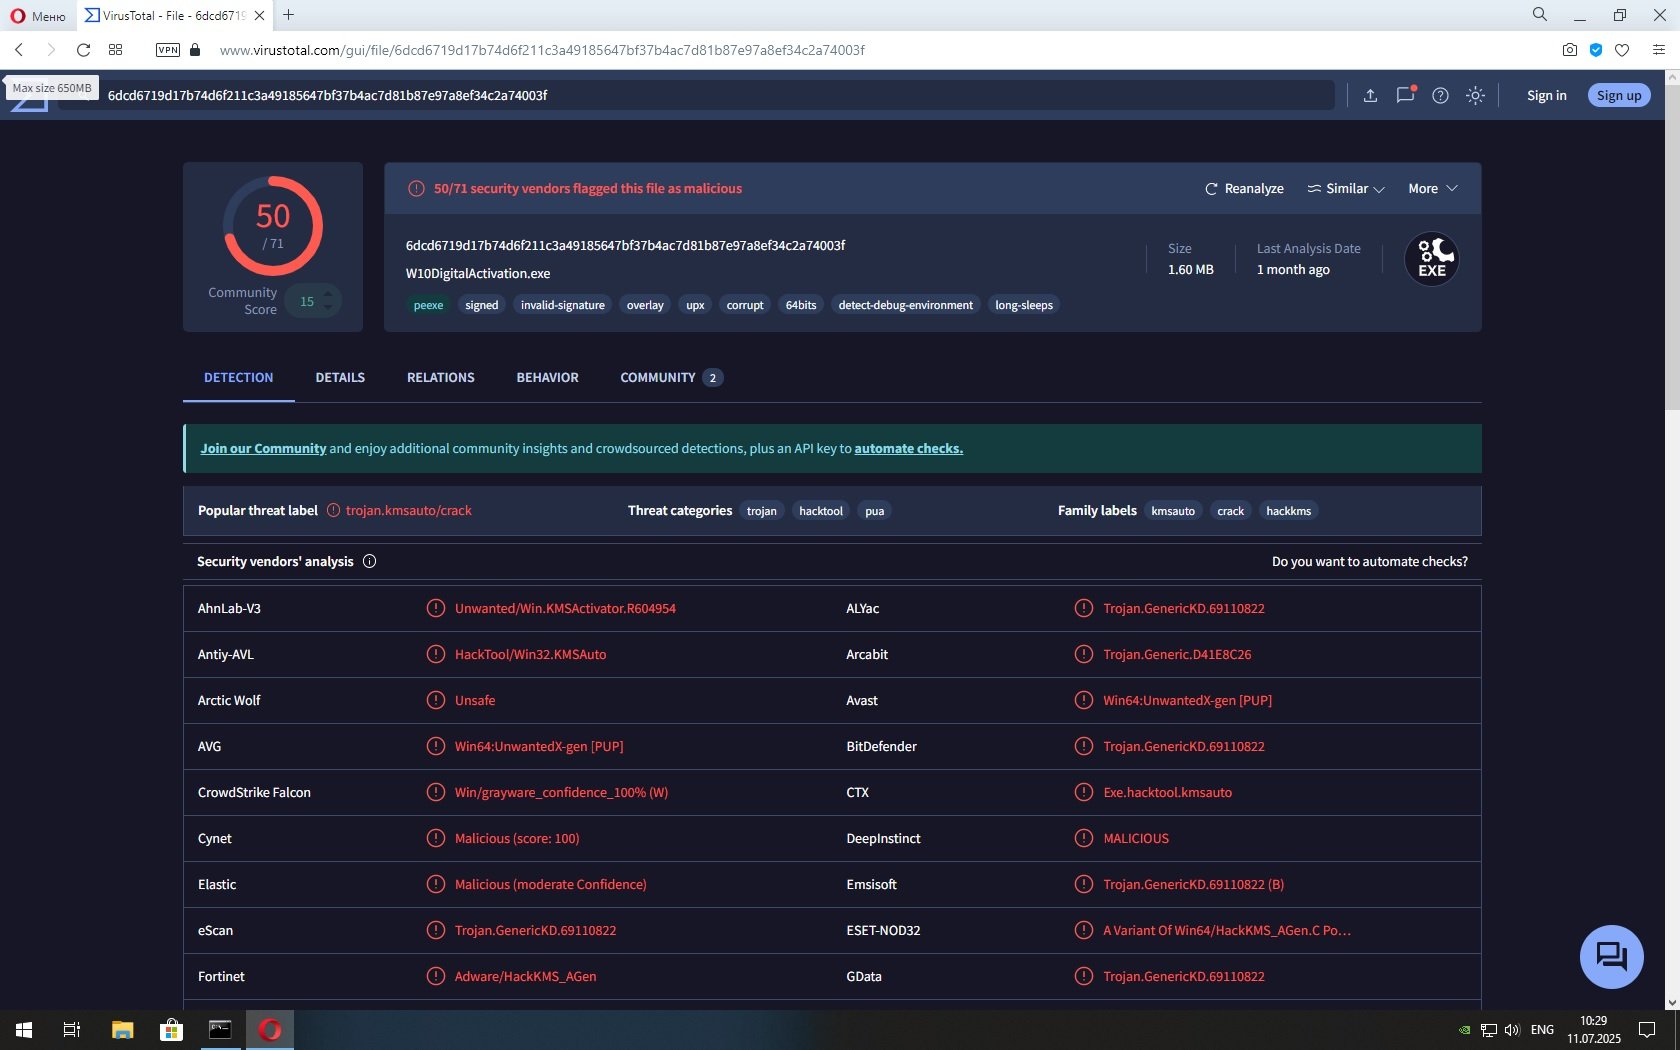
Task: Select the upx tag
Action: pos(695,305)
